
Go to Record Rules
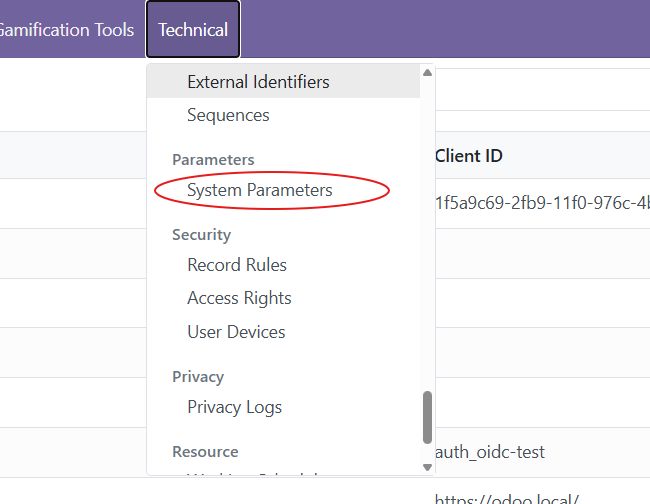point(237,265)
